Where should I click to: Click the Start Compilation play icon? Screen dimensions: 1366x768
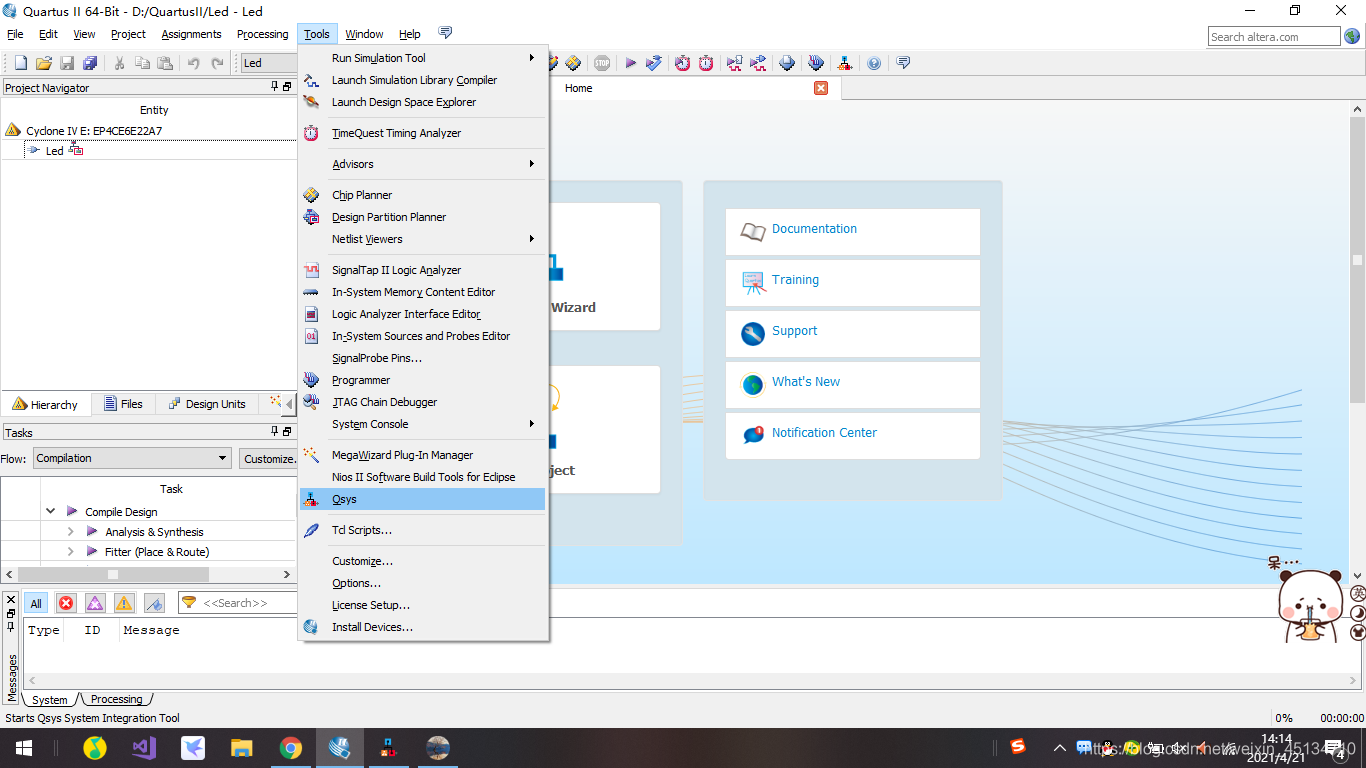click(631, 63)
